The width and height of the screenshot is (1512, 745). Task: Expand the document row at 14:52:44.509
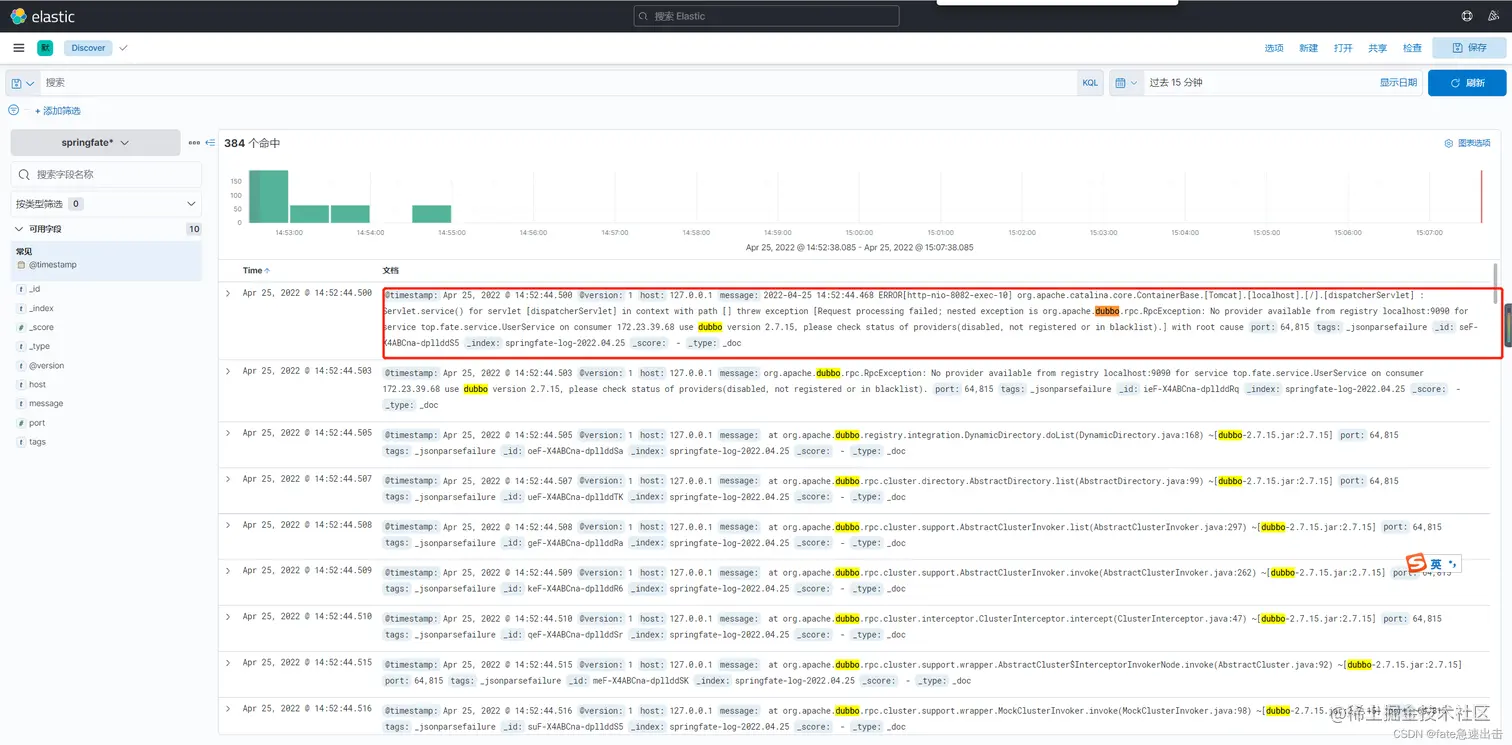coord(228,571)
